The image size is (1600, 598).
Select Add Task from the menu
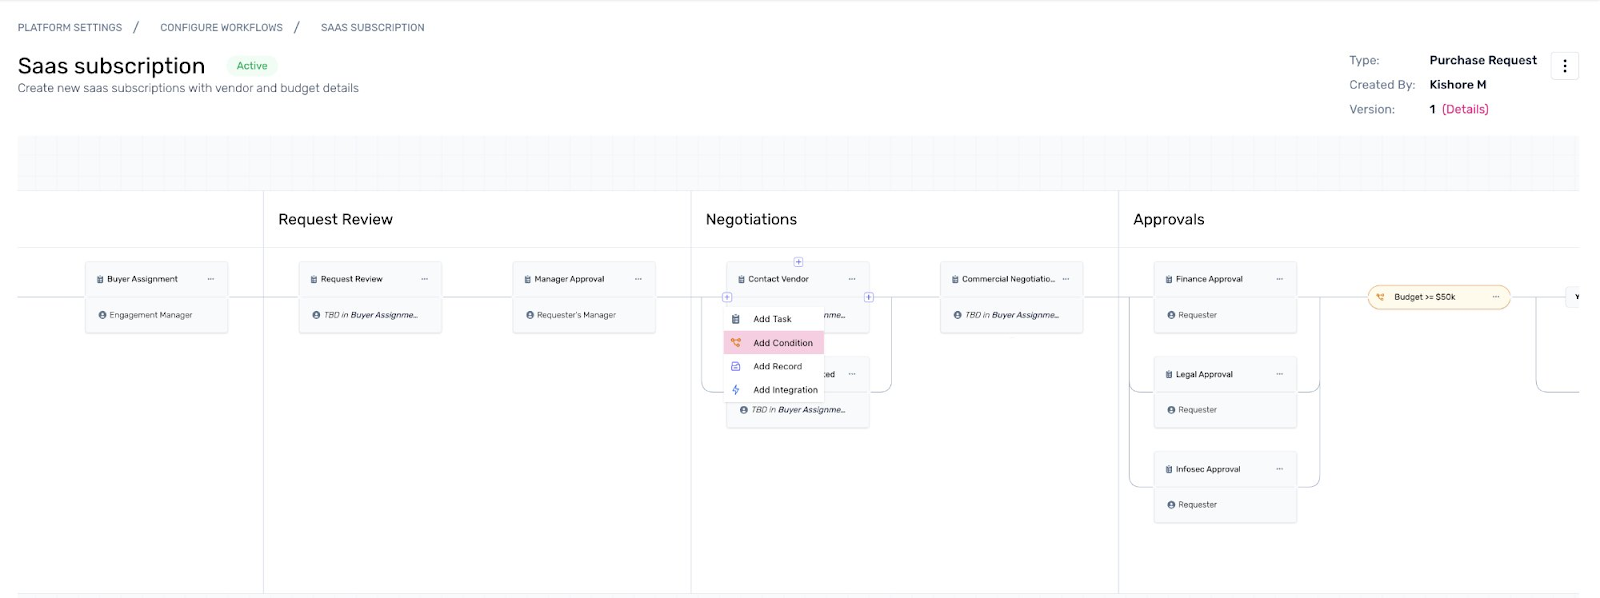(772, 319)
